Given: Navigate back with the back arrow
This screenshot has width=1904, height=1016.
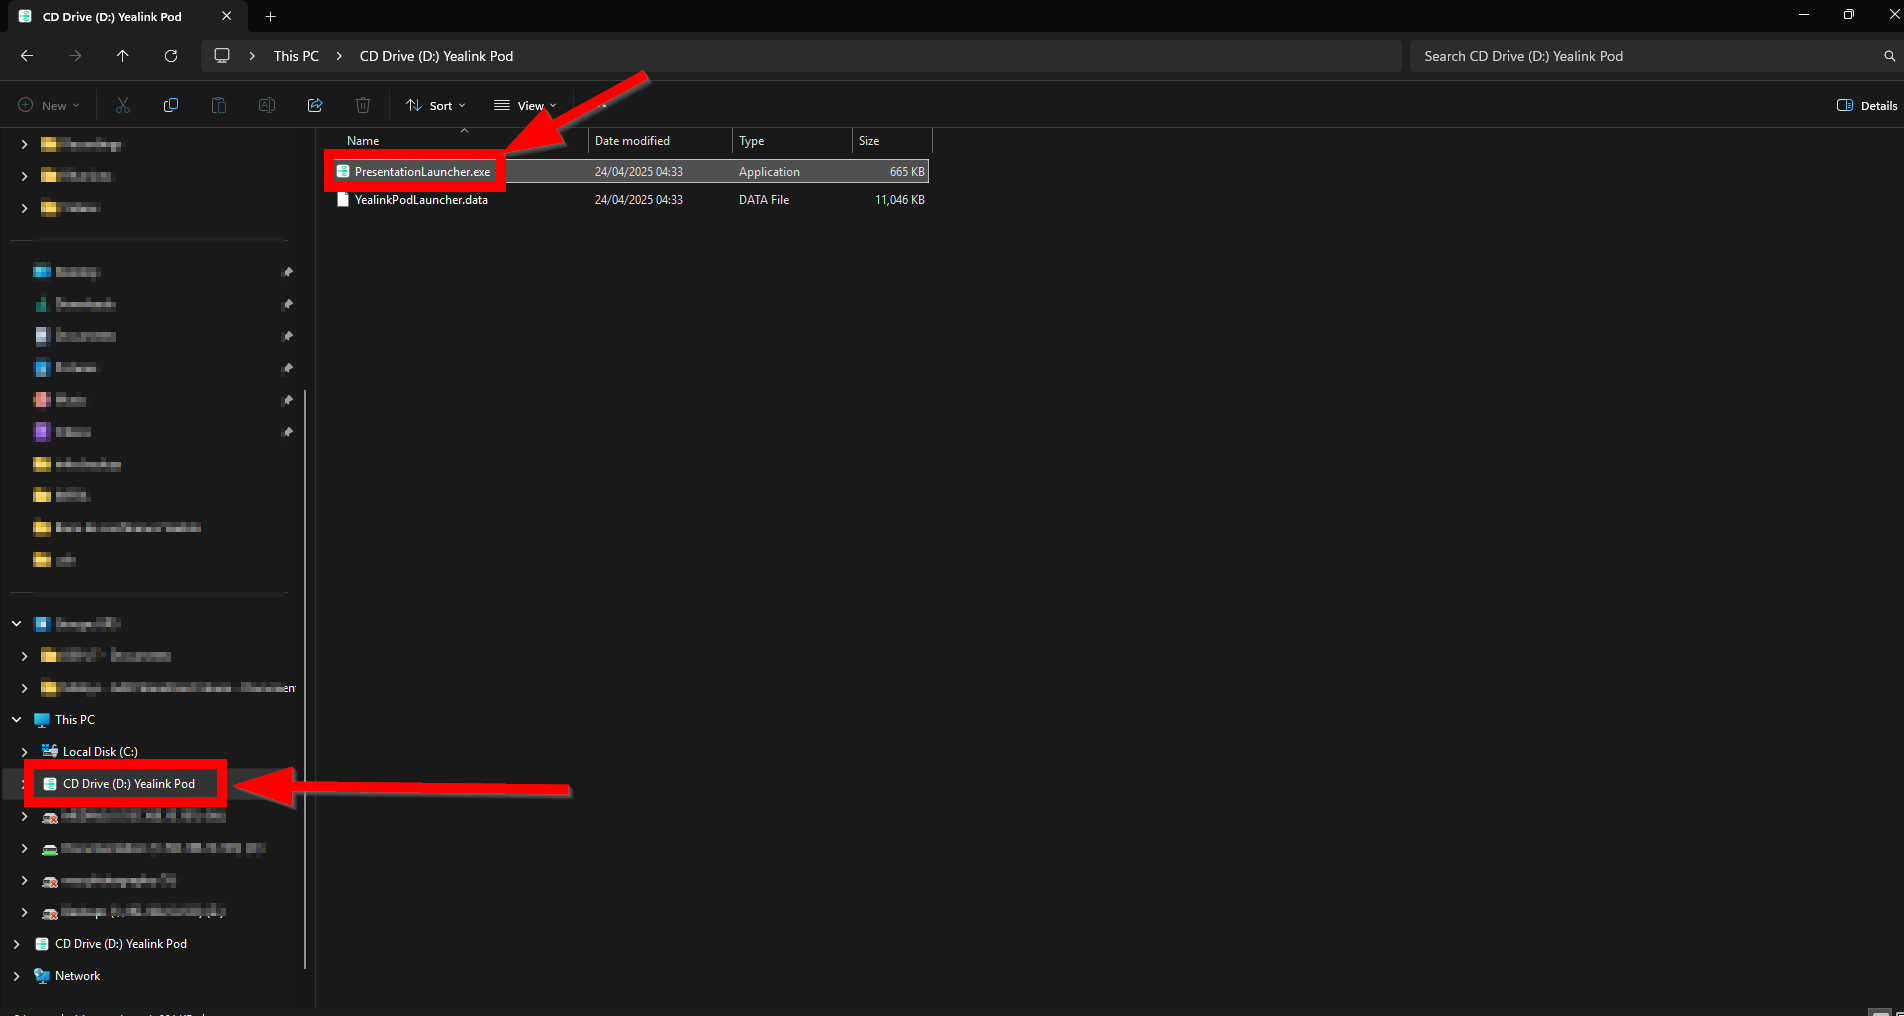Looking at the screenshot, I should [27, 56].
